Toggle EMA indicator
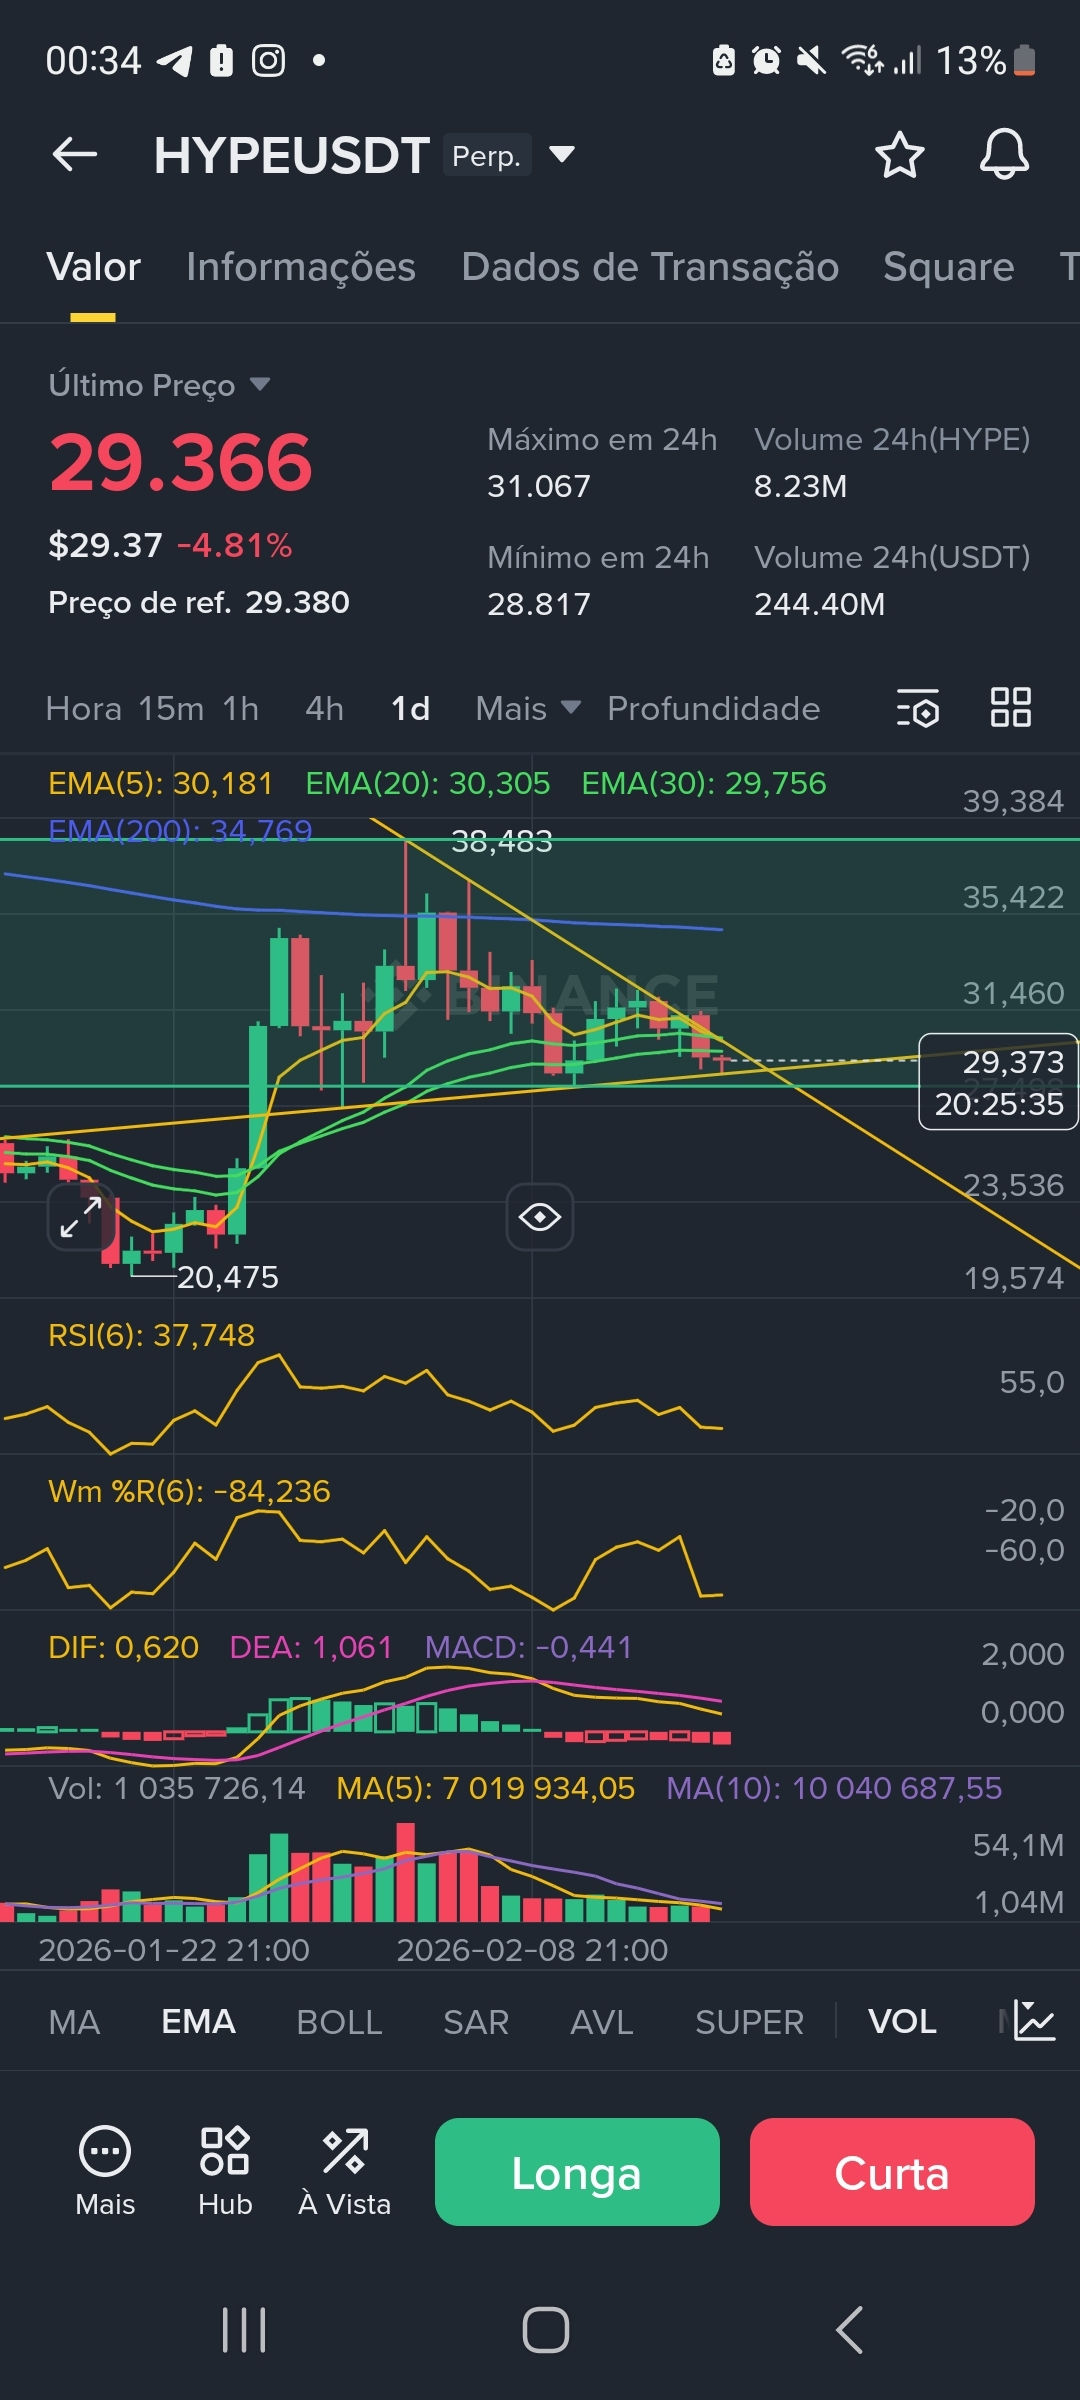Image resolution: width=1080 pixels, height=2400 pixels. (198, 2022)
